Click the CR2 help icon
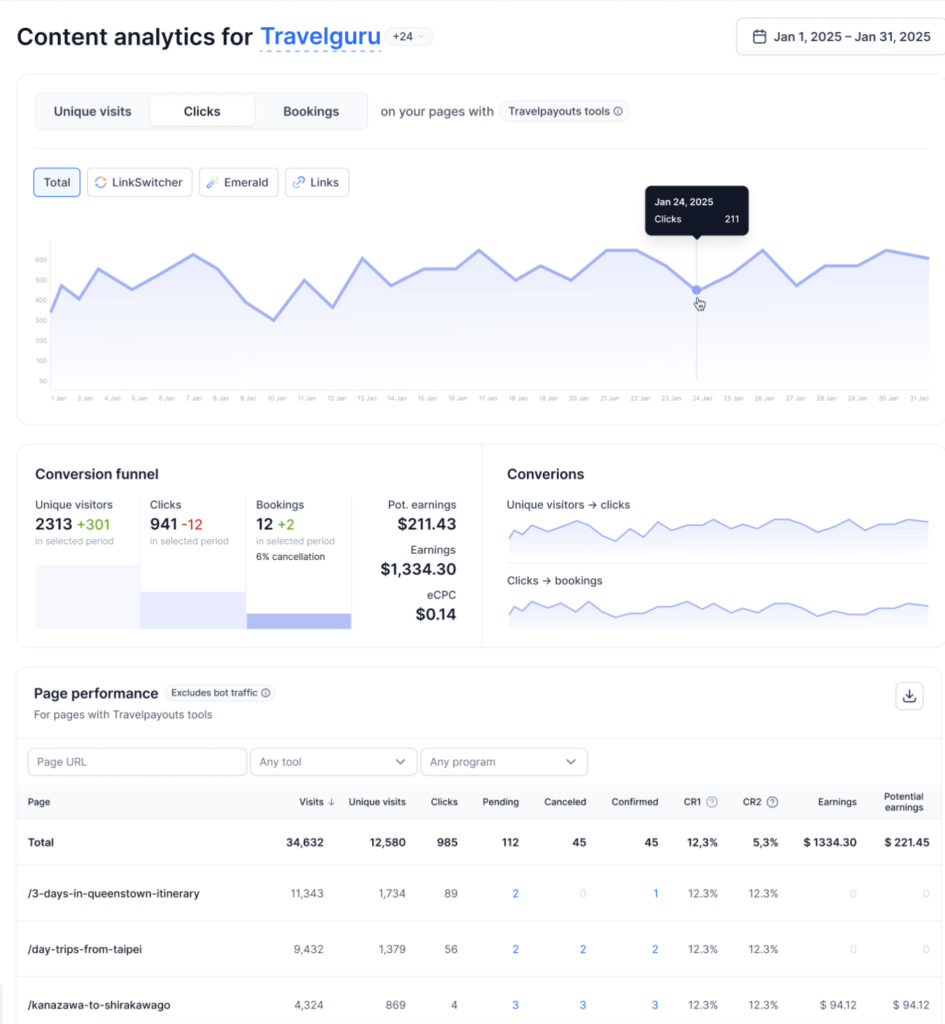 coord(772,802)
